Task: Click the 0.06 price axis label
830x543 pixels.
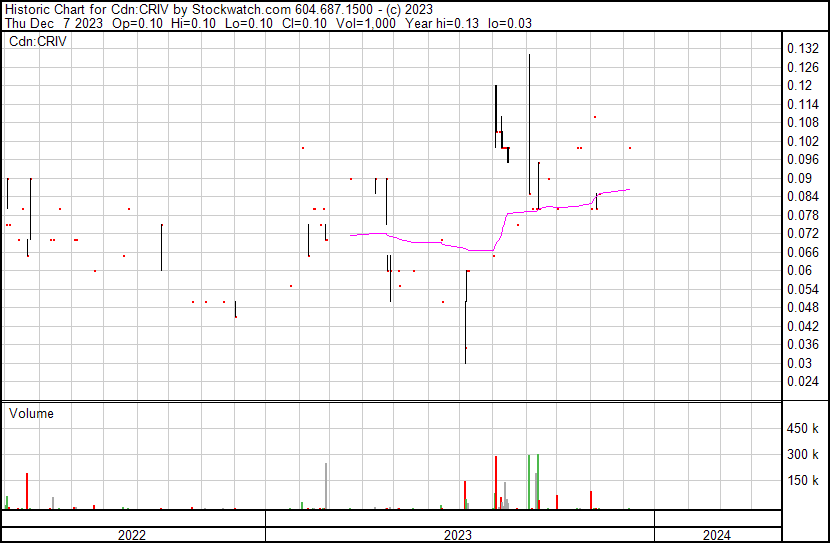Action: [x=799, y=271]
